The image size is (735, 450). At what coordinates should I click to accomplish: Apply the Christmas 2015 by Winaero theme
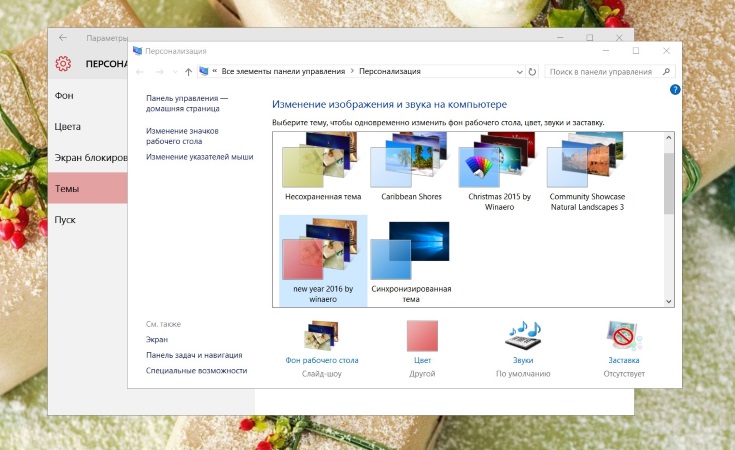499,172
